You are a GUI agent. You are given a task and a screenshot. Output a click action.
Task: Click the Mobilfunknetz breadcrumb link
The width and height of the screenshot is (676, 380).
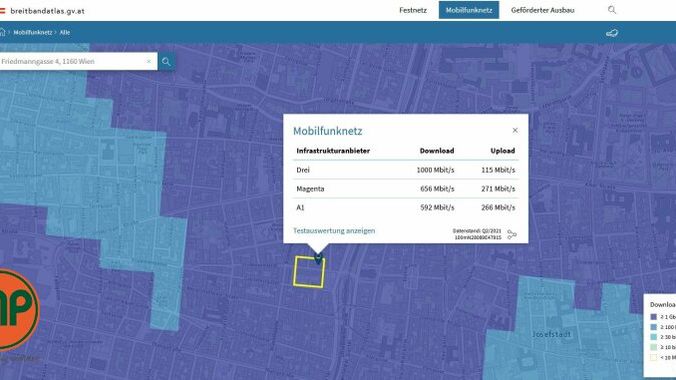point(33,32)
